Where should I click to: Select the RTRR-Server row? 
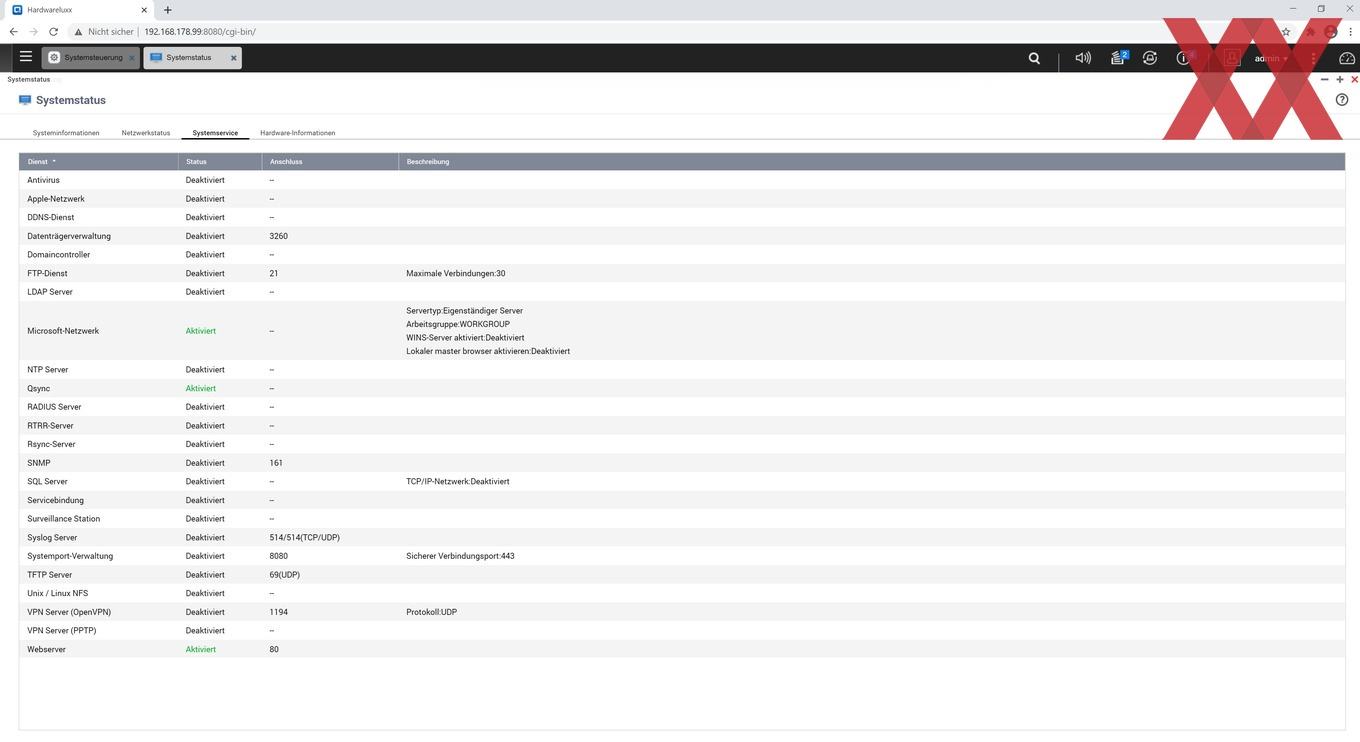coord(682,426)
